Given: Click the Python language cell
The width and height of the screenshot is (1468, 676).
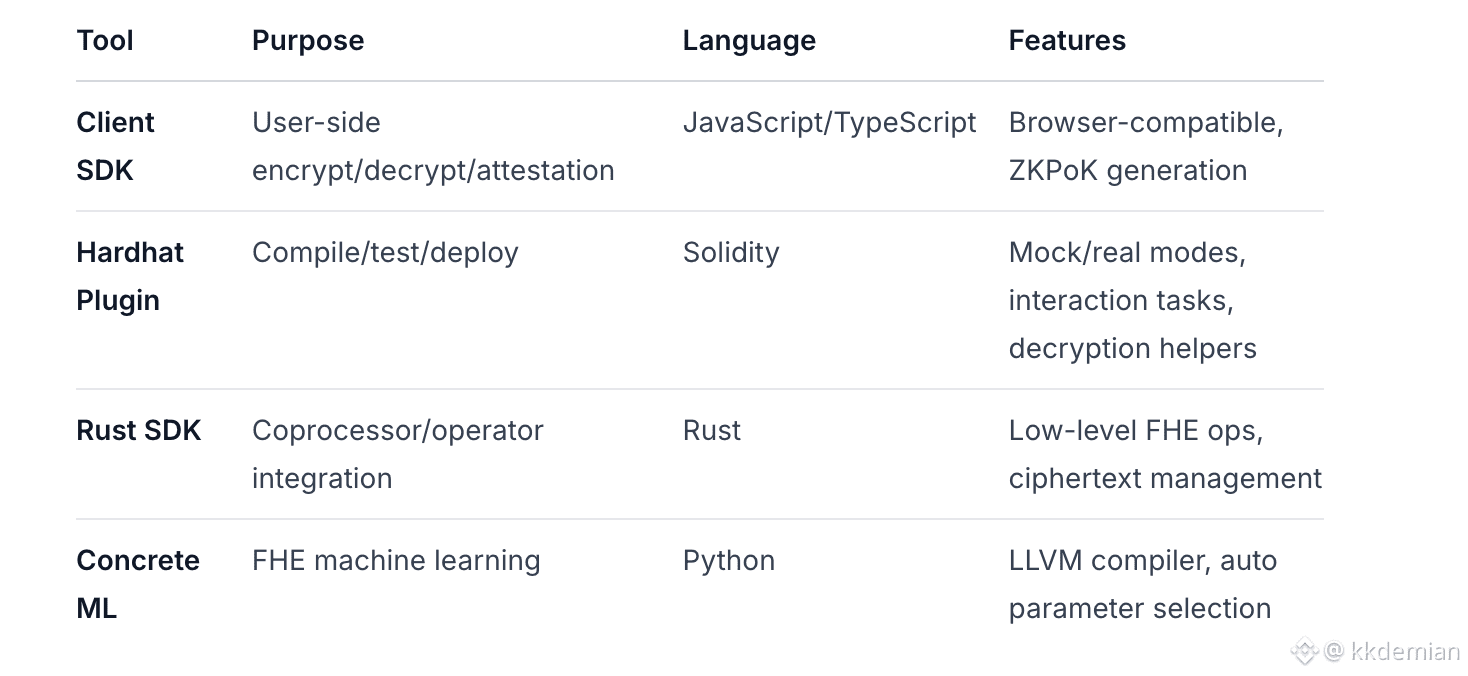Looking at the screenshot, I should pos(729,561).
